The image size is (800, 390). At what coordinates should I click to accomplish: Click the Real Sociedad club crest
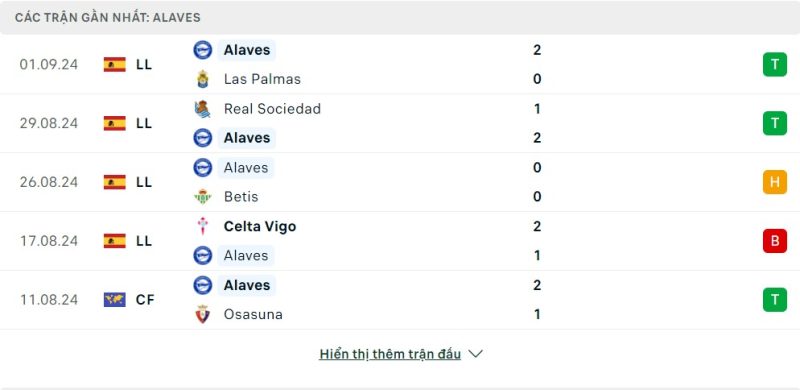(203, 109)
